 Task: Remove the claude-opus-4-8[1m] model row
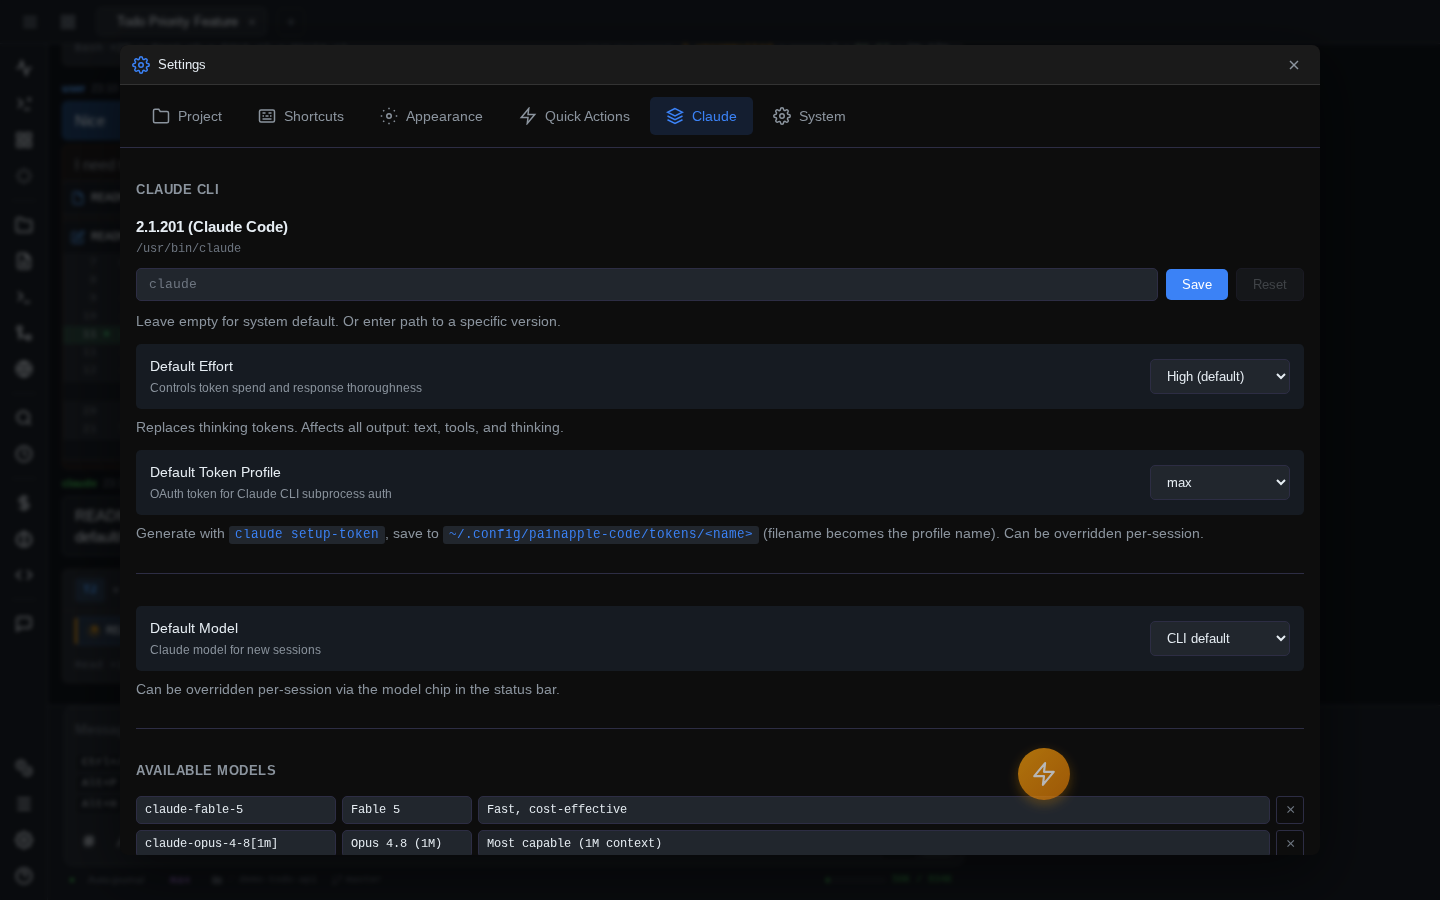point(1290,843)
